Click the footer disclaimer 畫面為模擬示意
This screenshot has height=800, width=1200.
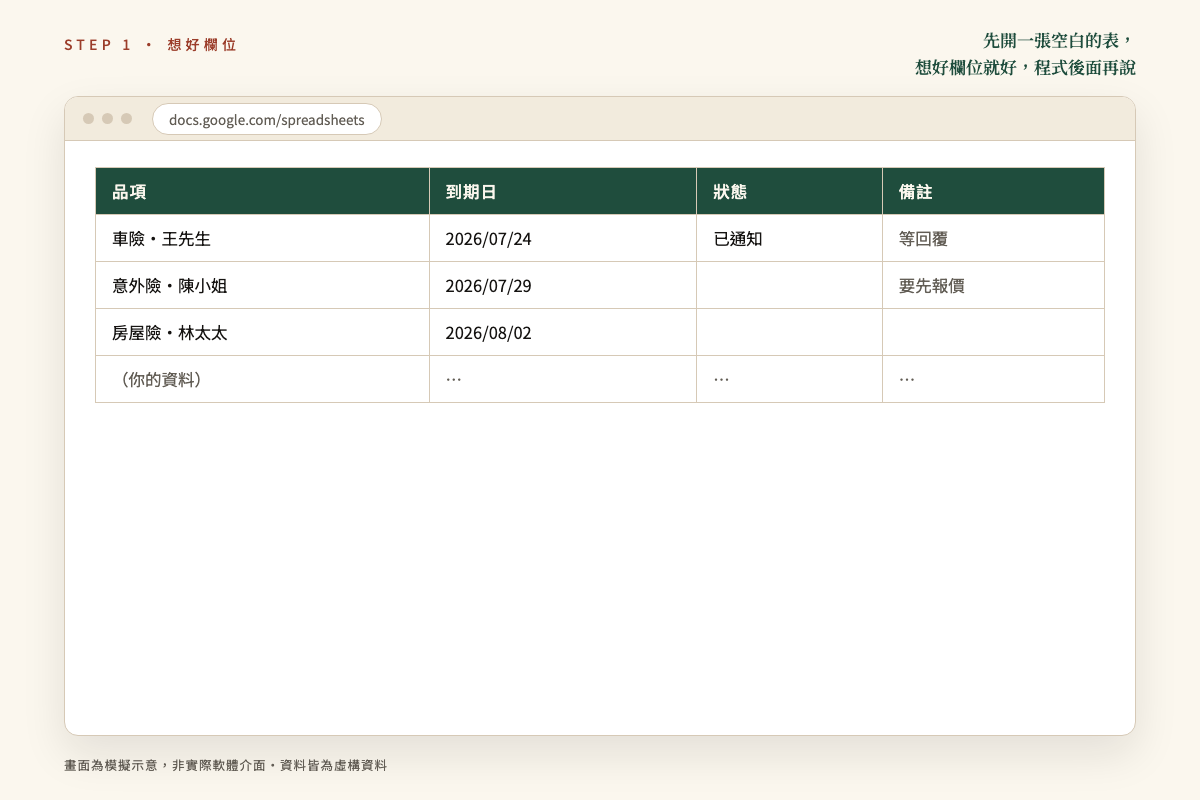click(111, 765)
